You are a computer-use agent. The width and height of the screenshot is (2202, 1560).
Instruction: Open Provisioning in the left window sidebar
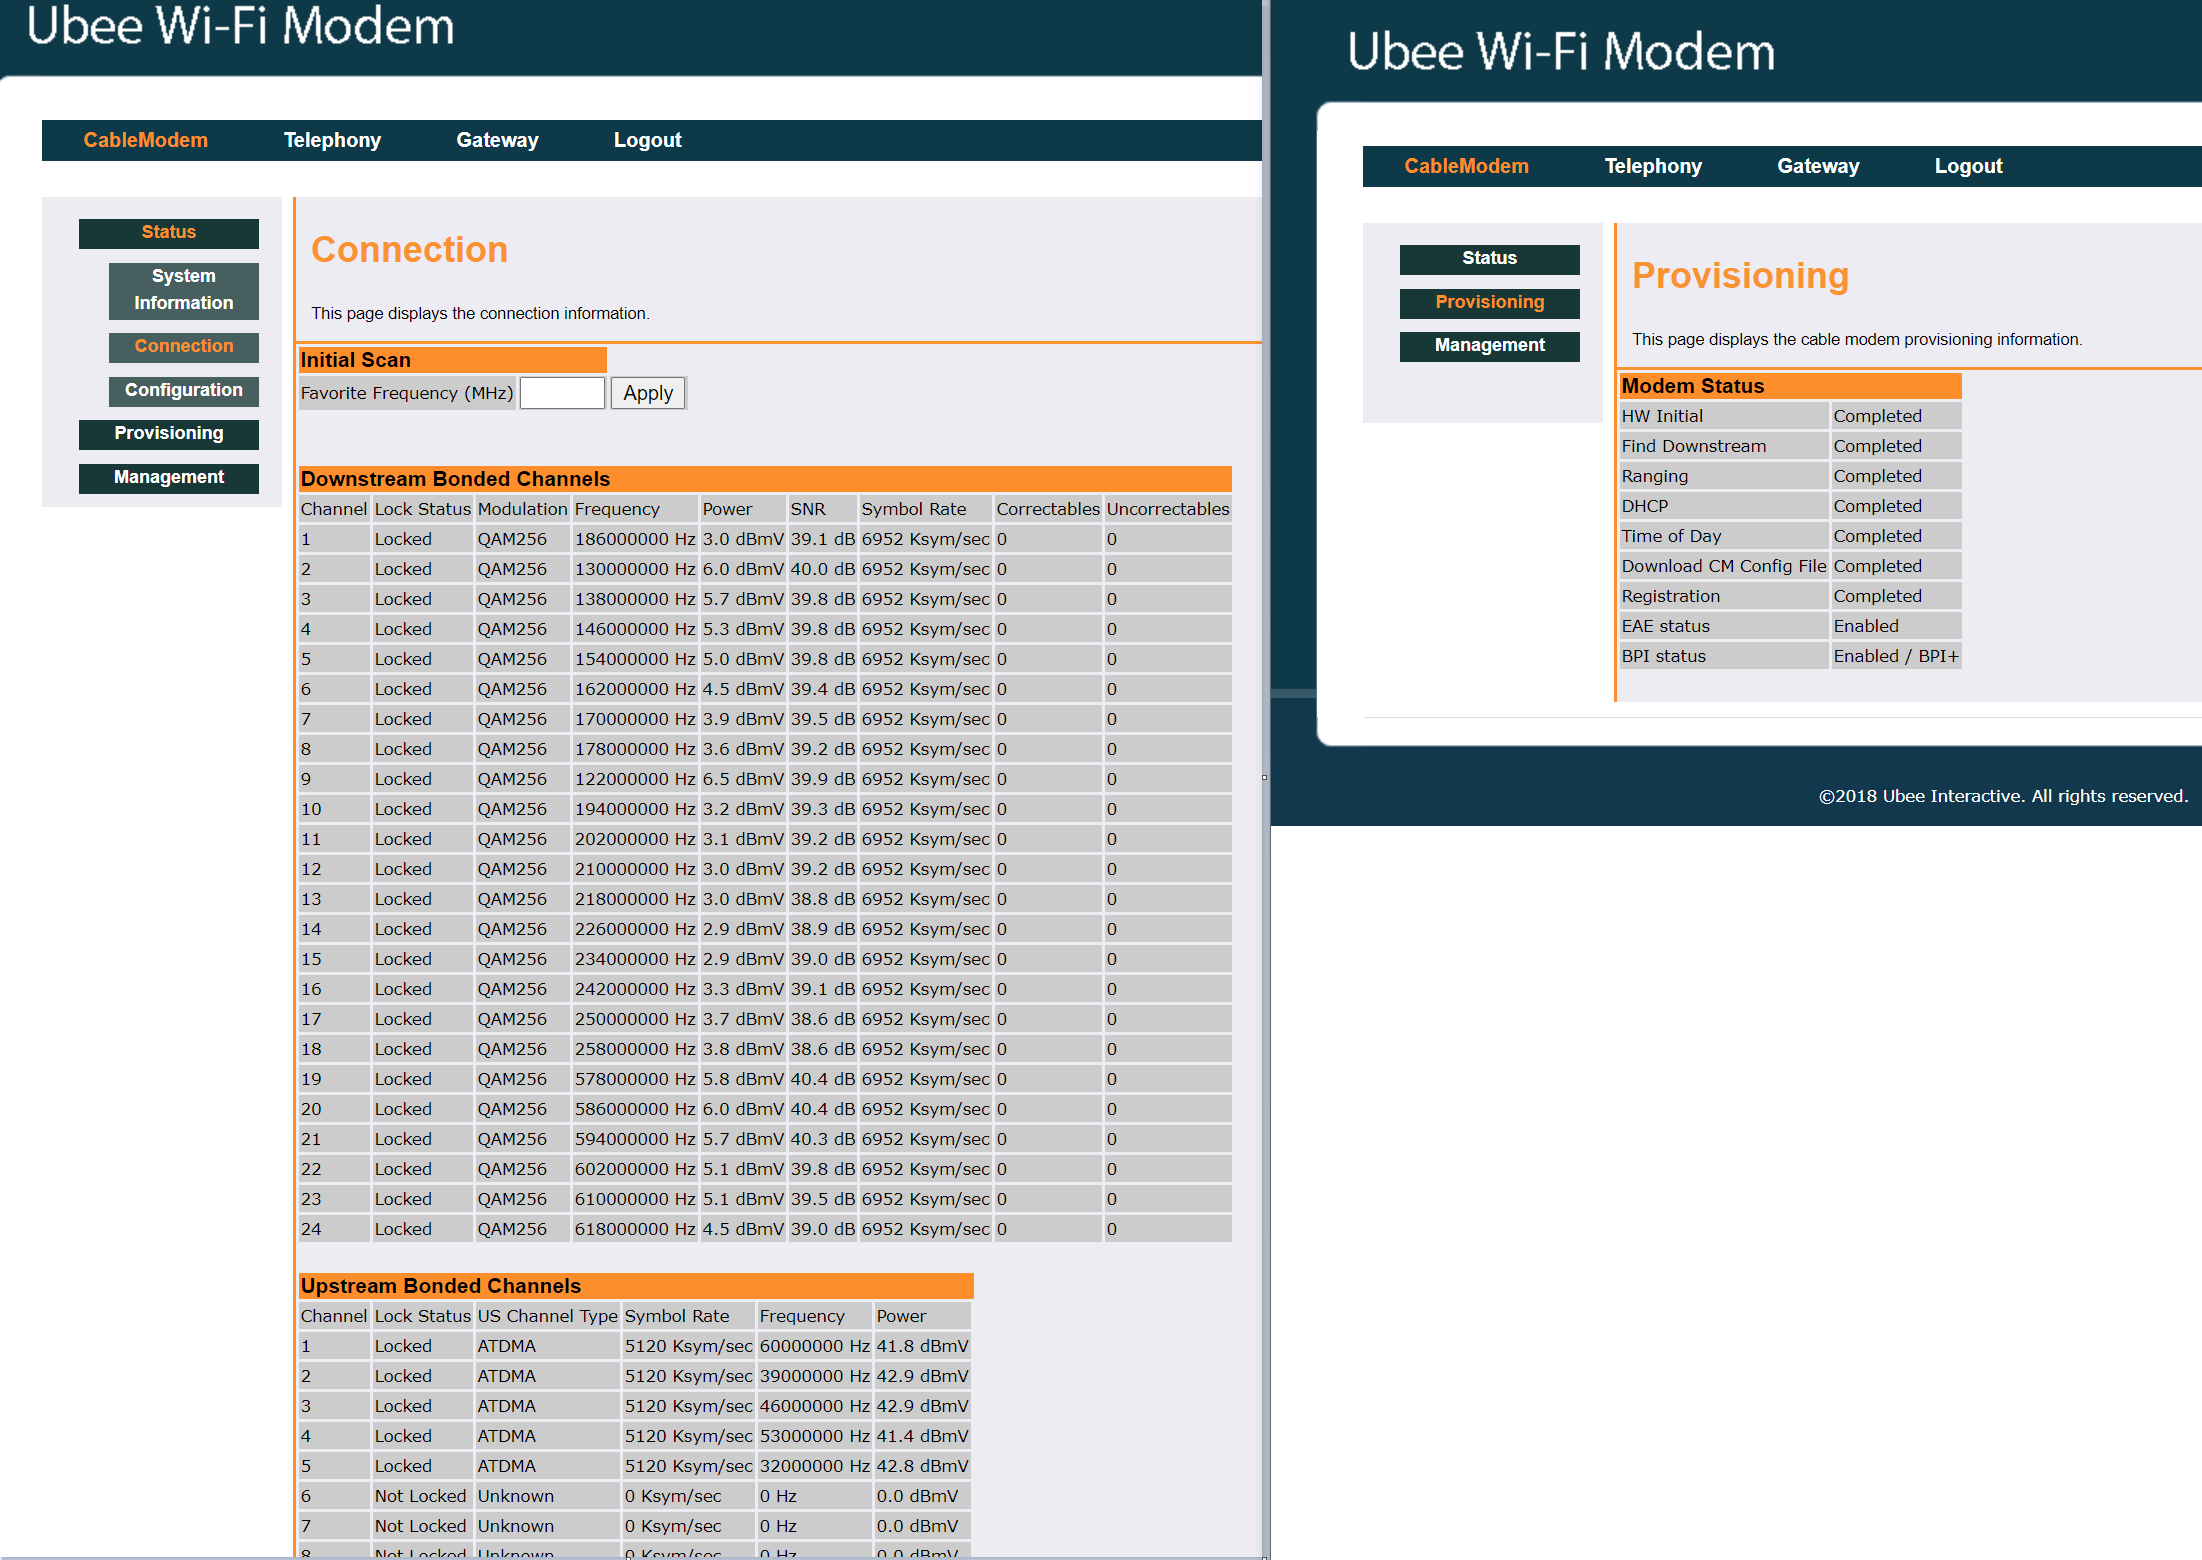168,433
